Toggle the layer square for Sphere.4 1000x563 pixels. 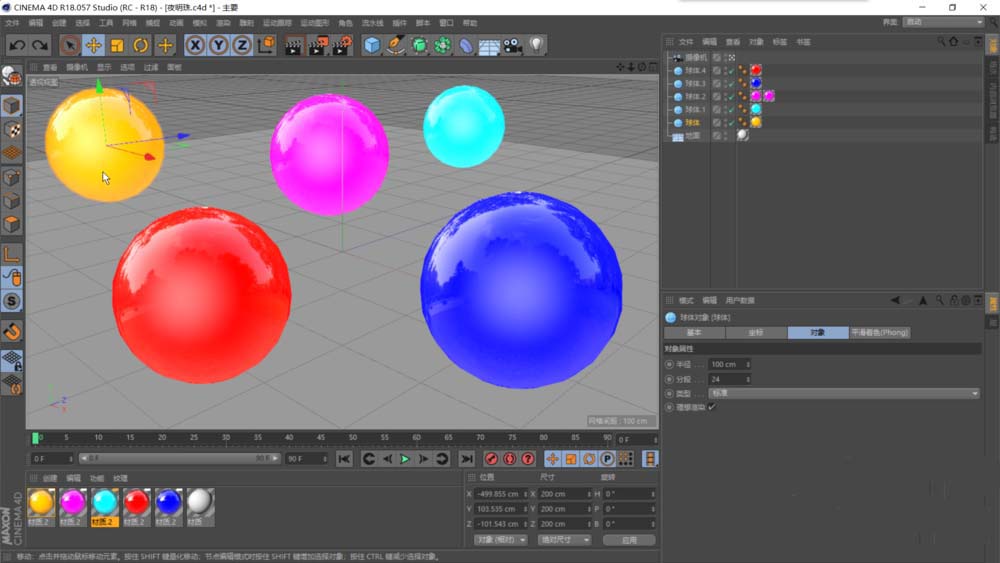[x=717, y=70]
